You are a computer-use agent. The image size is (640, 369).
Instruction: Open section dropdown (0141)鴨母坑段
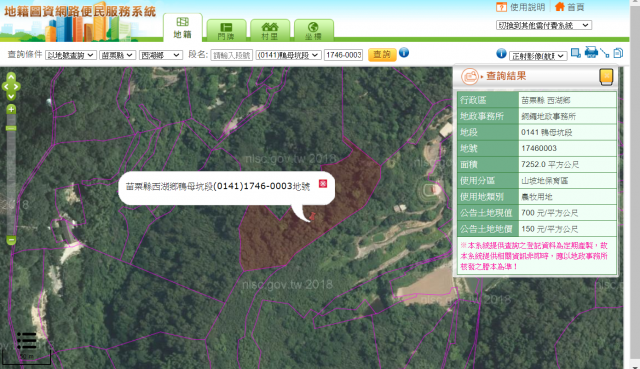(x=289, y=55)
